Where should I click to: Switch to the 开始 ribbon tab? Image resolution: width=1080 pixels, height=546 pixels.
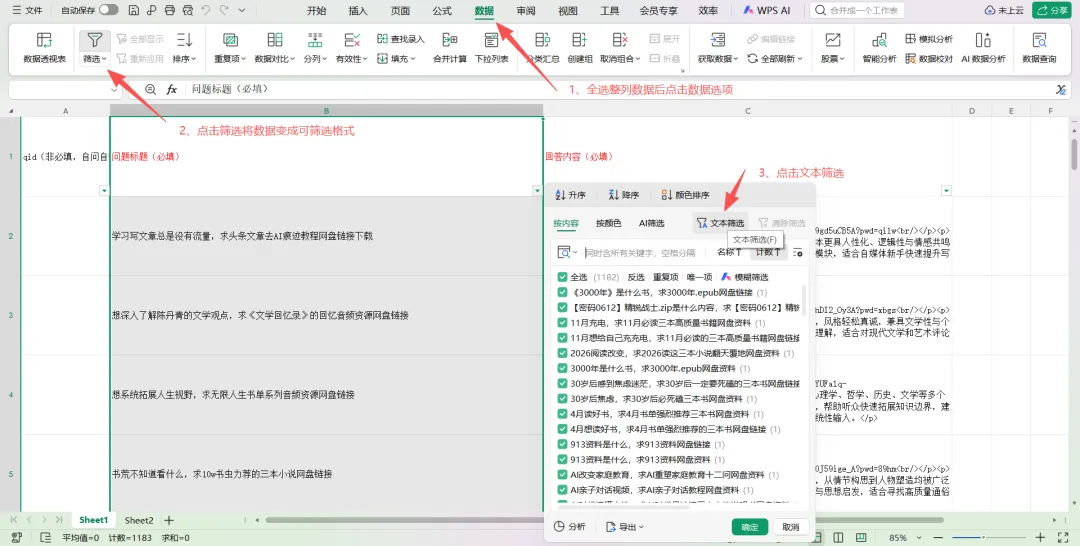[316, 10]
